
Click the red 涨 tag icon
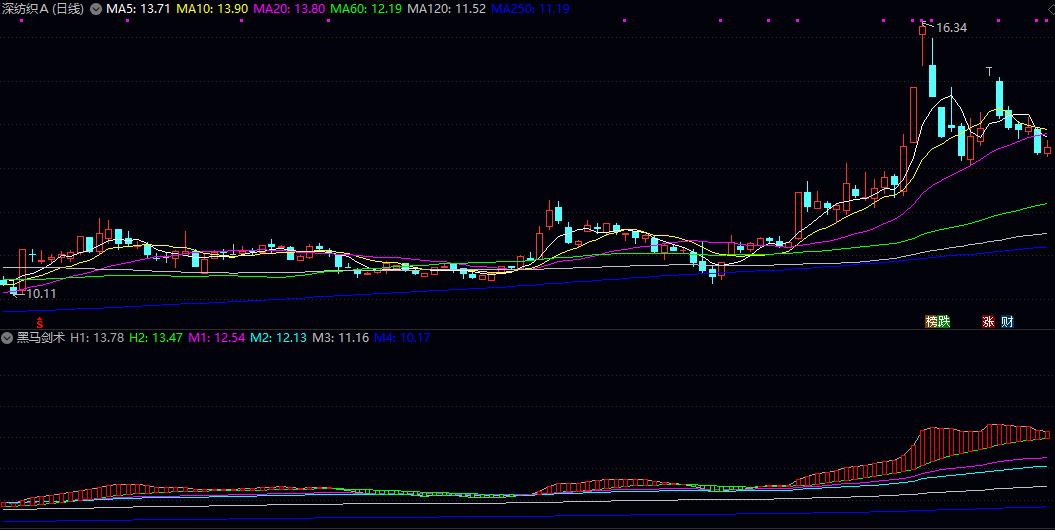coord(988,321)
